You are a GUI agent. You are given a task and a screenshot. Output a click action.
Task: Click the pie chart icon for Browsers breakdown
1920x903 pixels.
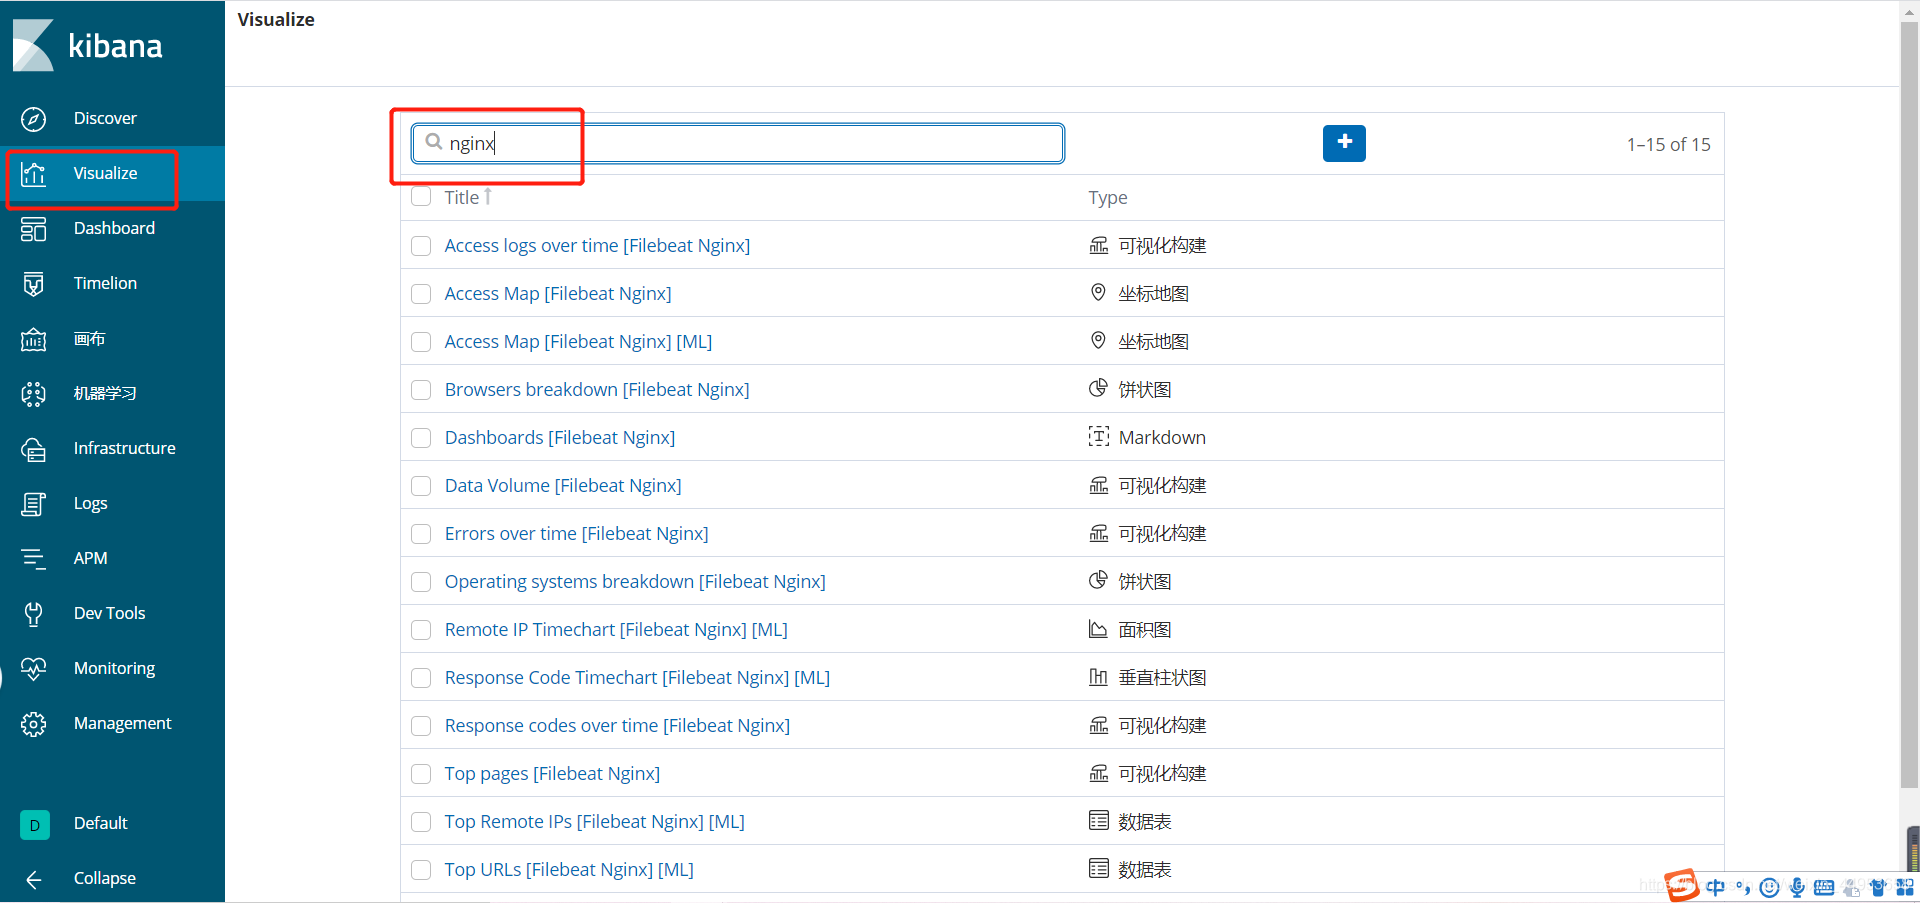tap(1098, 388)
